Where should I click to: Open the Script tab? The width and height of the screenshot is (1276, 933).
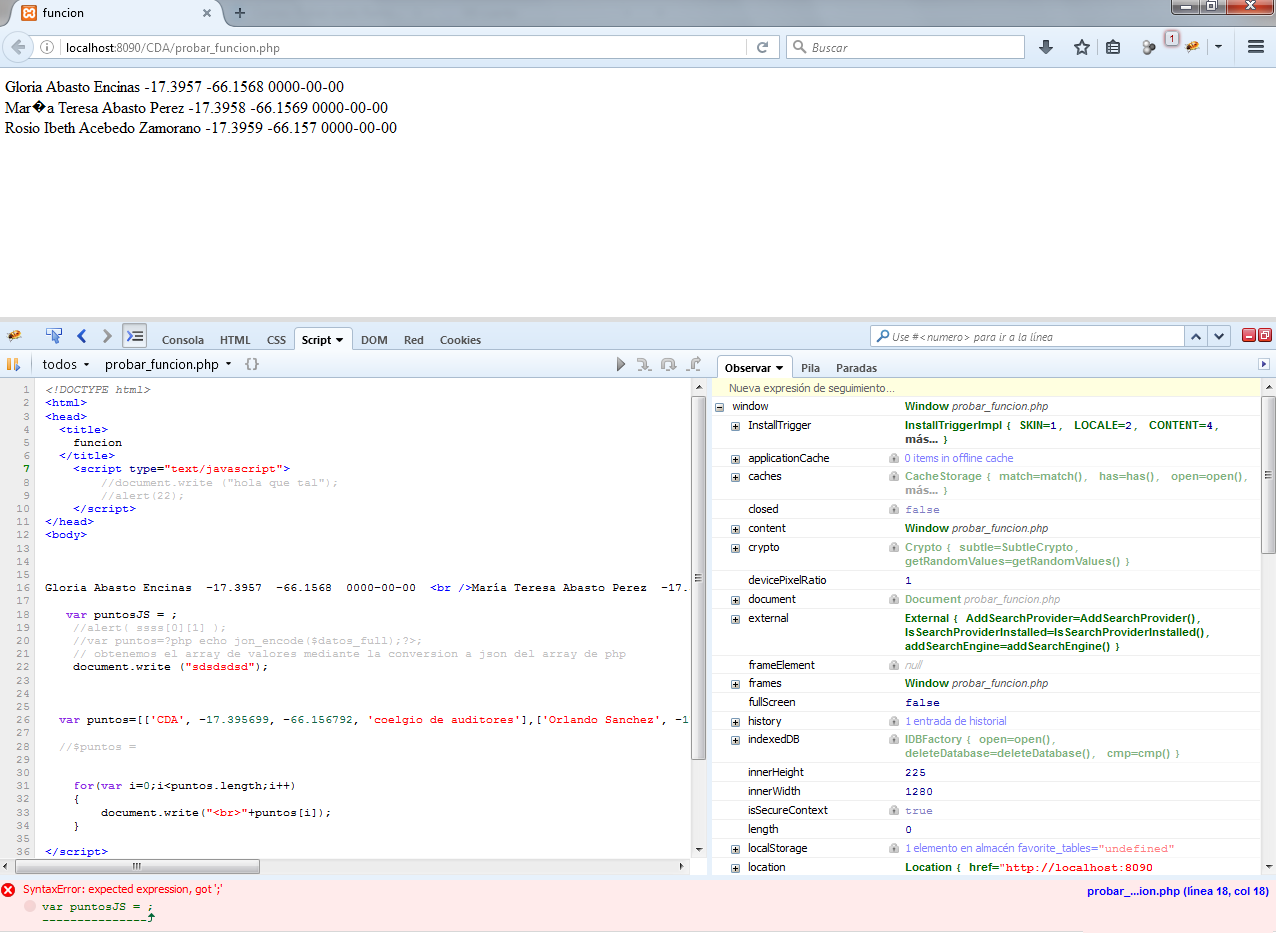323,340
